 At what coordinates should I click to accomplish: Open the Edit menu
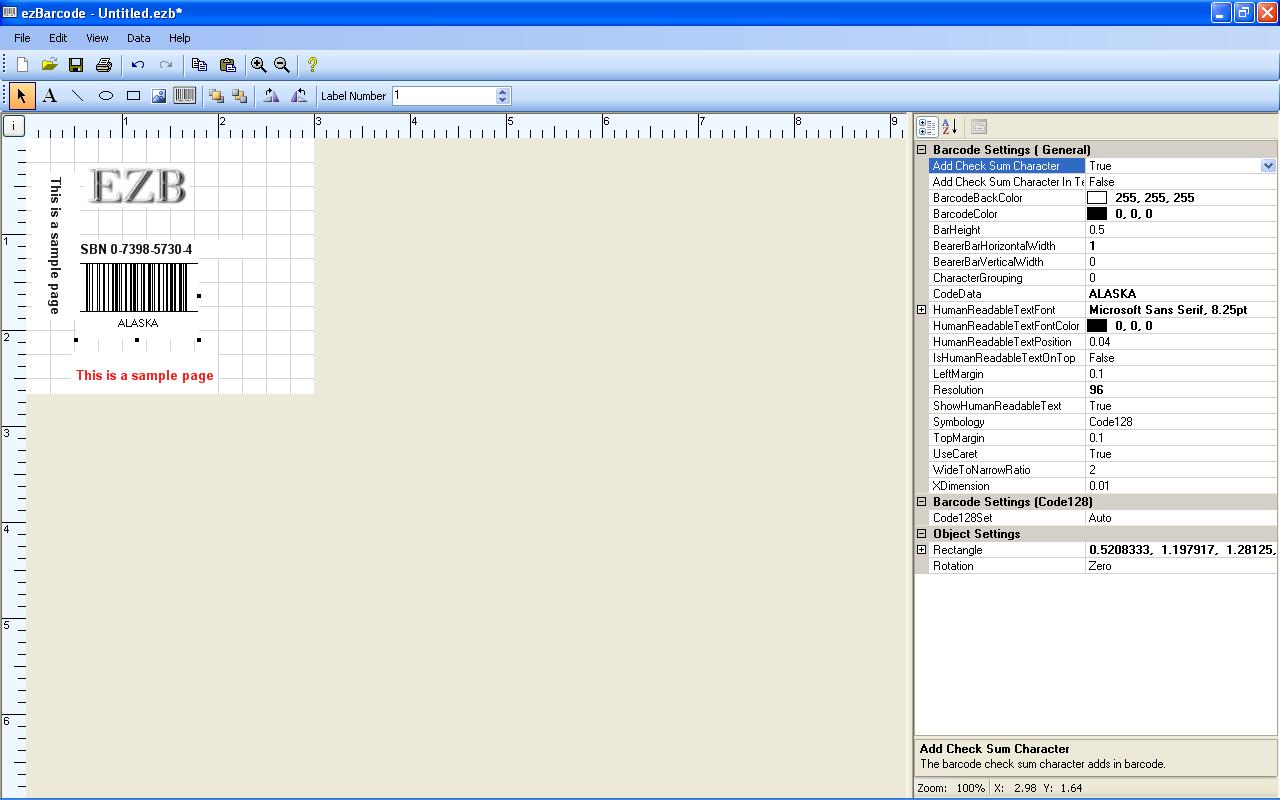click(58, 38)
